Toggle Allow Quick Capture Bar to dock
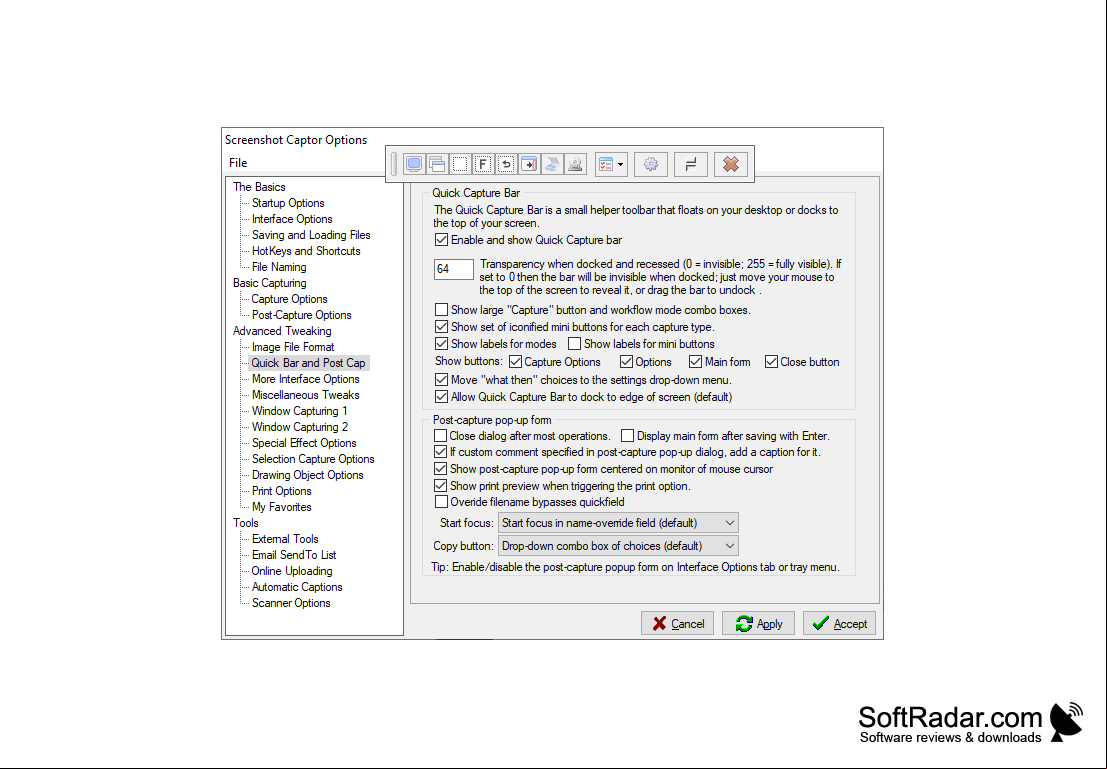 (441, 397)
